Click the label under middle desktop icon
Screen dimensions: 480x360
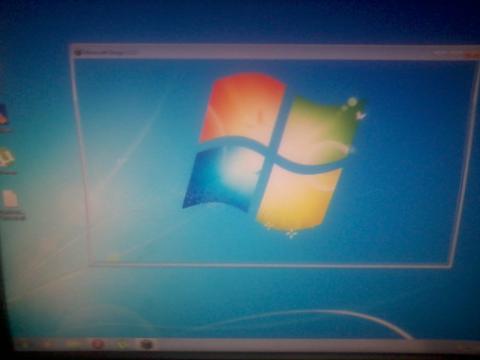7,172
